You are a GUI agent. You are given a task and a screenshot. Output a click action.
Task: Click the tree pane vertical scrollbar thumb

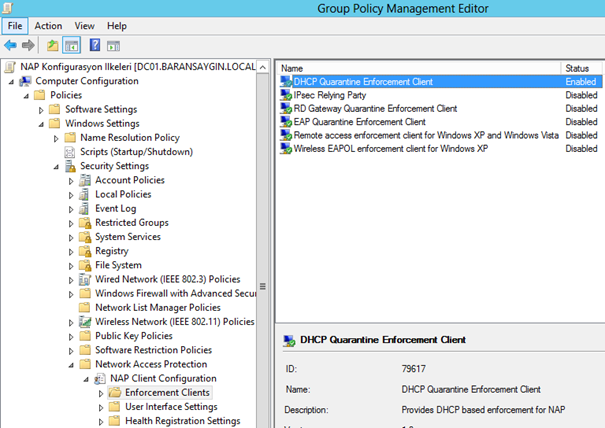(263, 286)
